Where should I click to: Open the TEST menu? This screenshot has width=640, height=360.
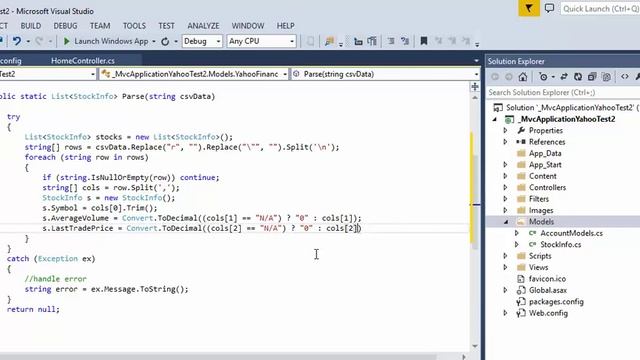(x=167, y=26)
